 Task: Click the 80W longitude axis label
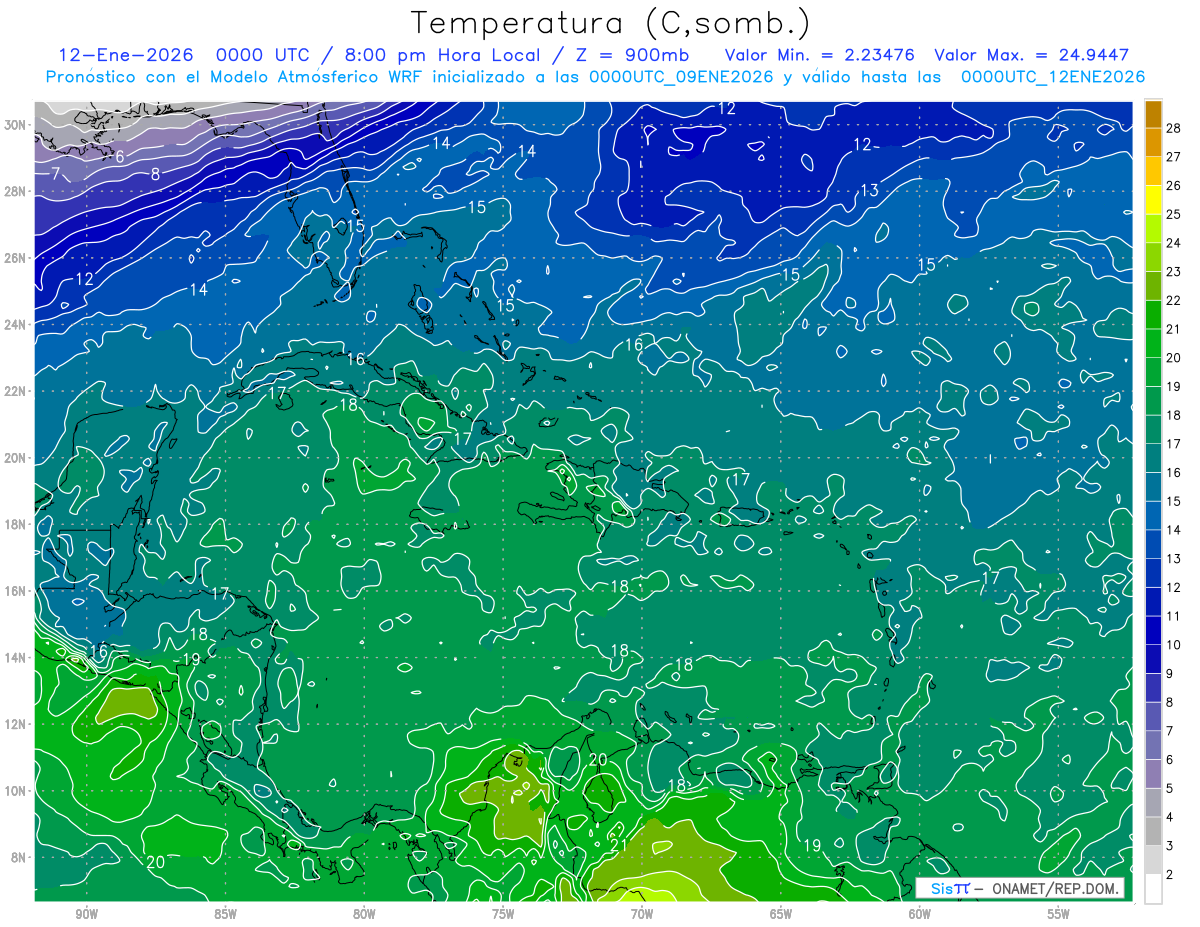point(364,914)
